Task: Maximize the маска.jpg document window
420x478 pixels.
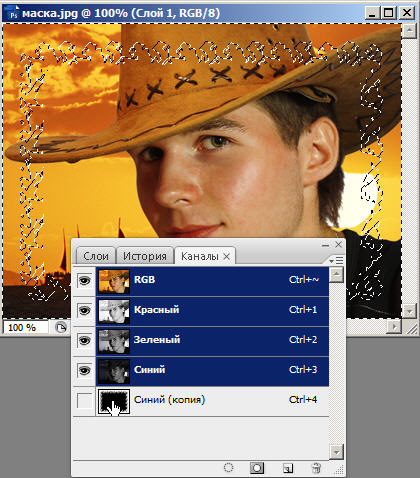Action: click(x=389, y=13)
